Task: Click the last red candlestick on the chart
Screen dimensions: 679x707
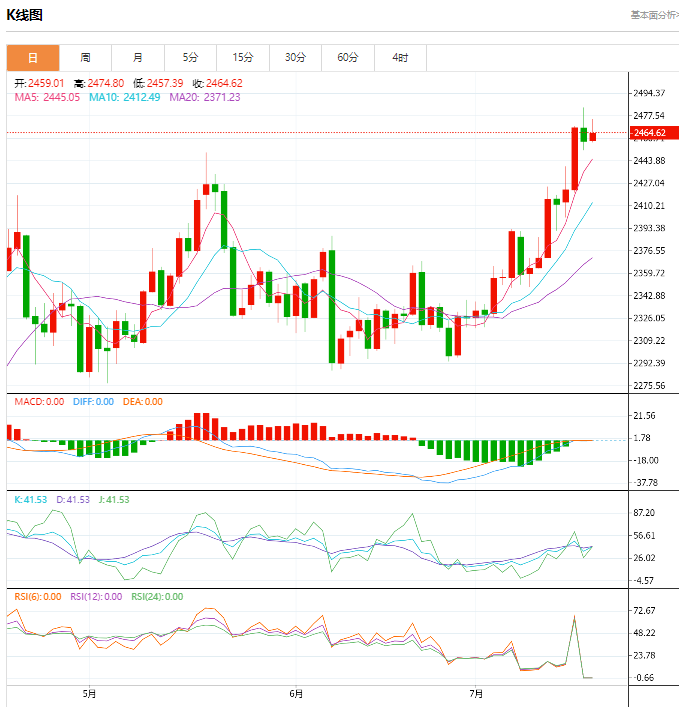Action: click(x=592, y=136)
